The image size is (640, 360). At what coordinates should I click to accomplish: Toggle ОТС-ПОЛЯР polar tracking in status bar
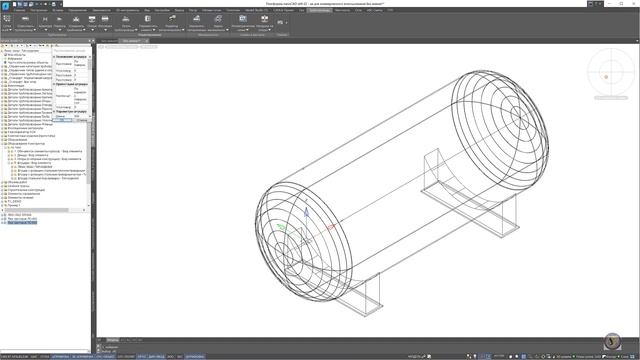[126, 357]
